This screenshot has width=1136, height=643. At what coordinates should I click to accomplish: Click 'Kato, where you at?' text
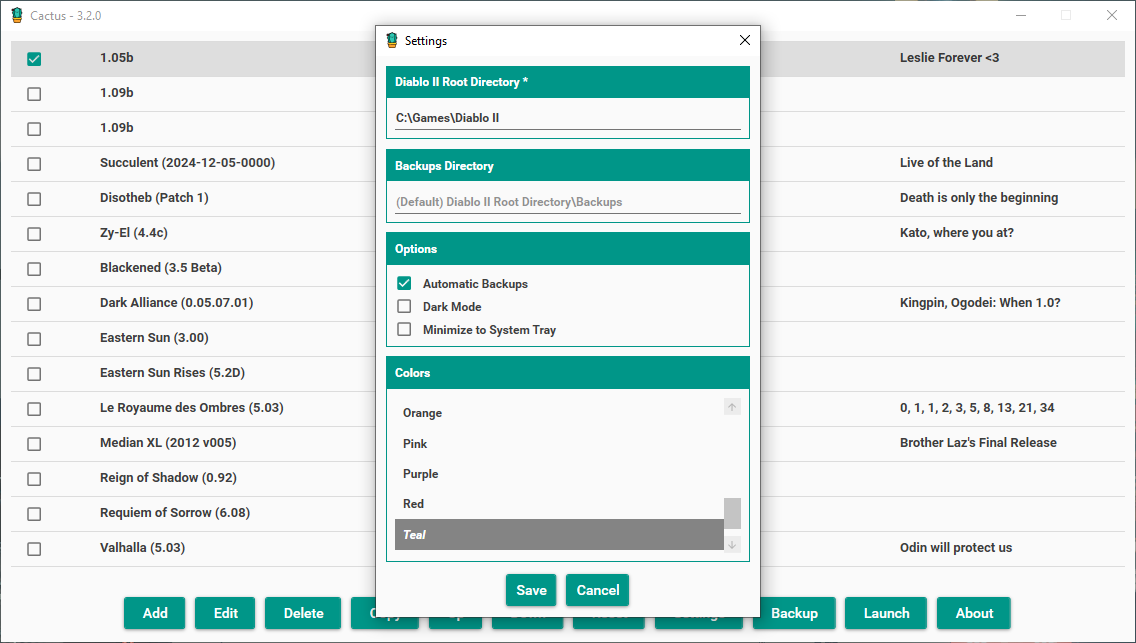tap(956, 233)
